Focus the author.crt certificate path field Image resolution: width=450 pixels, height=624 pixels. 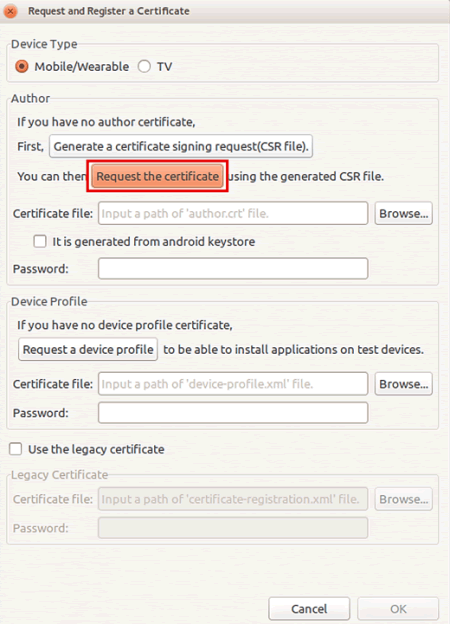[x=233, y=213]
